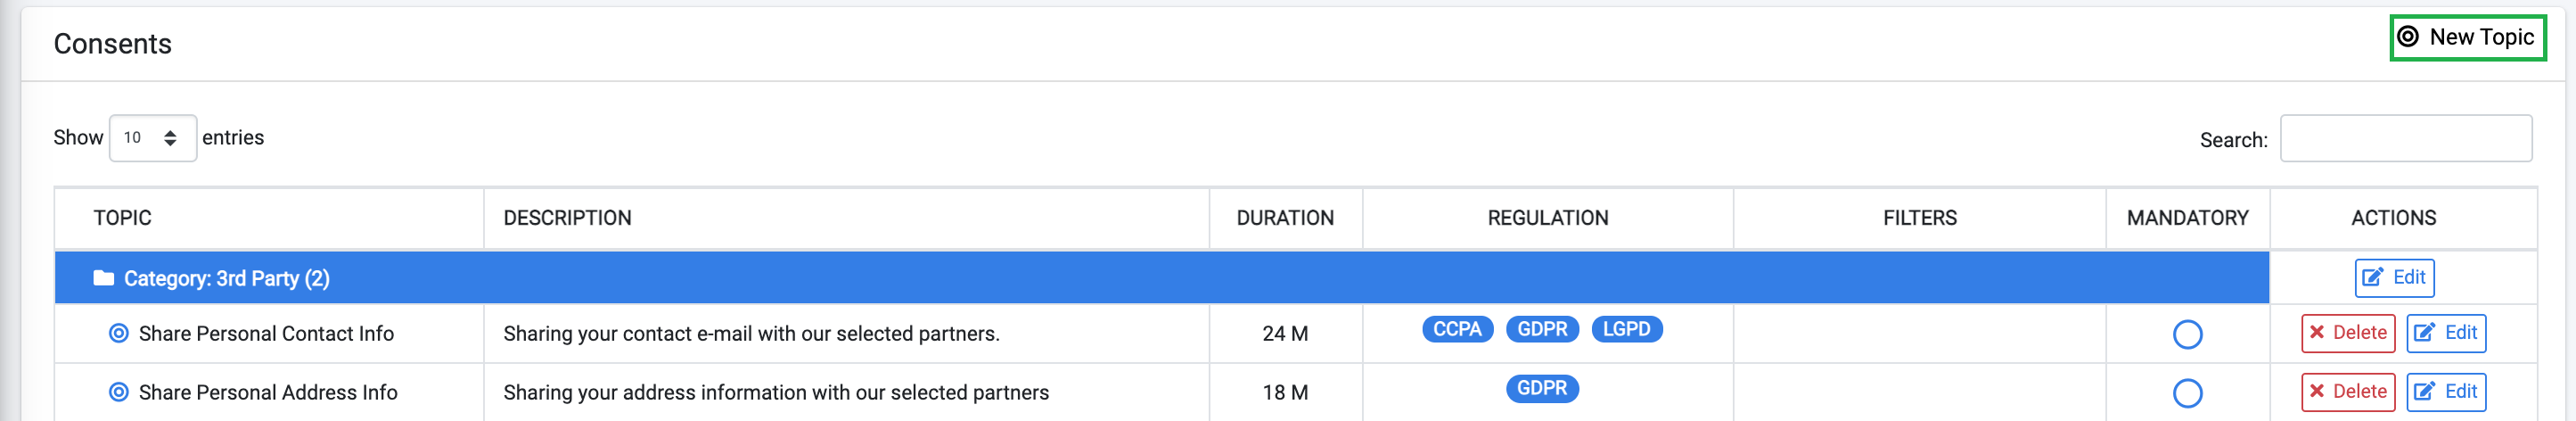
Task: Click the New Topic target icon
Action: 2408,37
